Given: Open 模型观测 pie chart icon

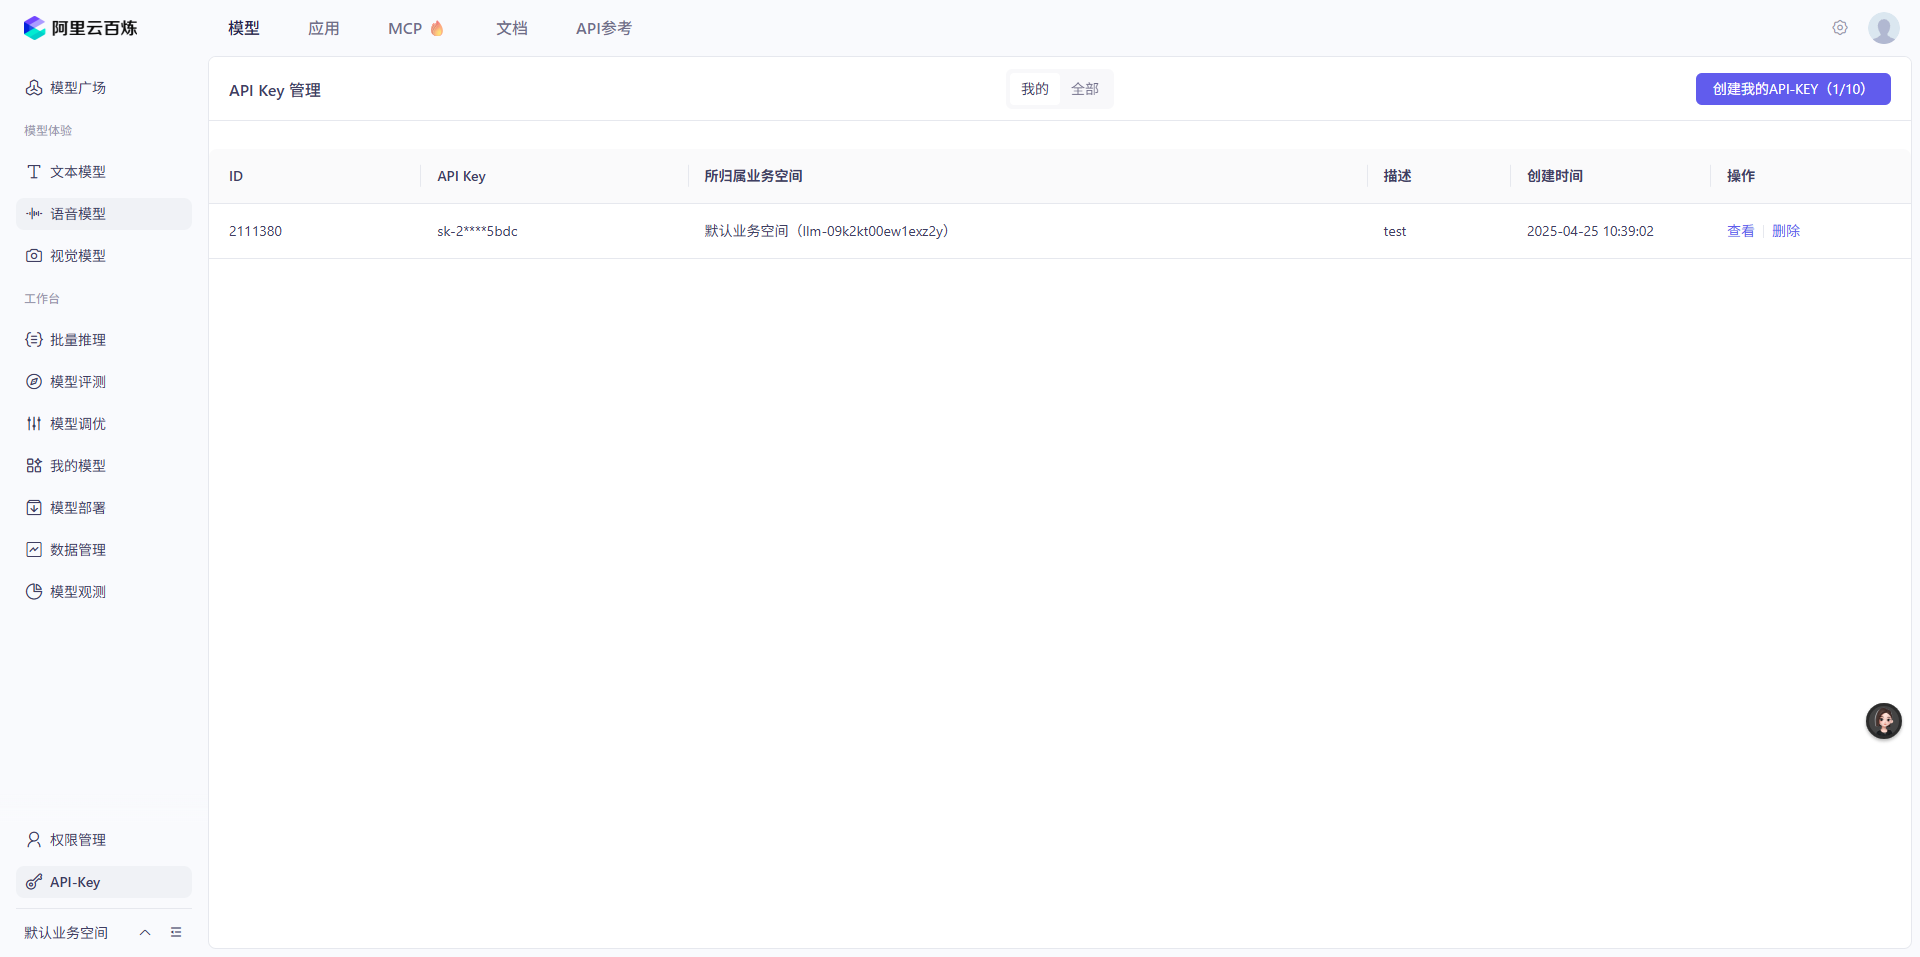Looking at the screenshot, I should 34,592.
